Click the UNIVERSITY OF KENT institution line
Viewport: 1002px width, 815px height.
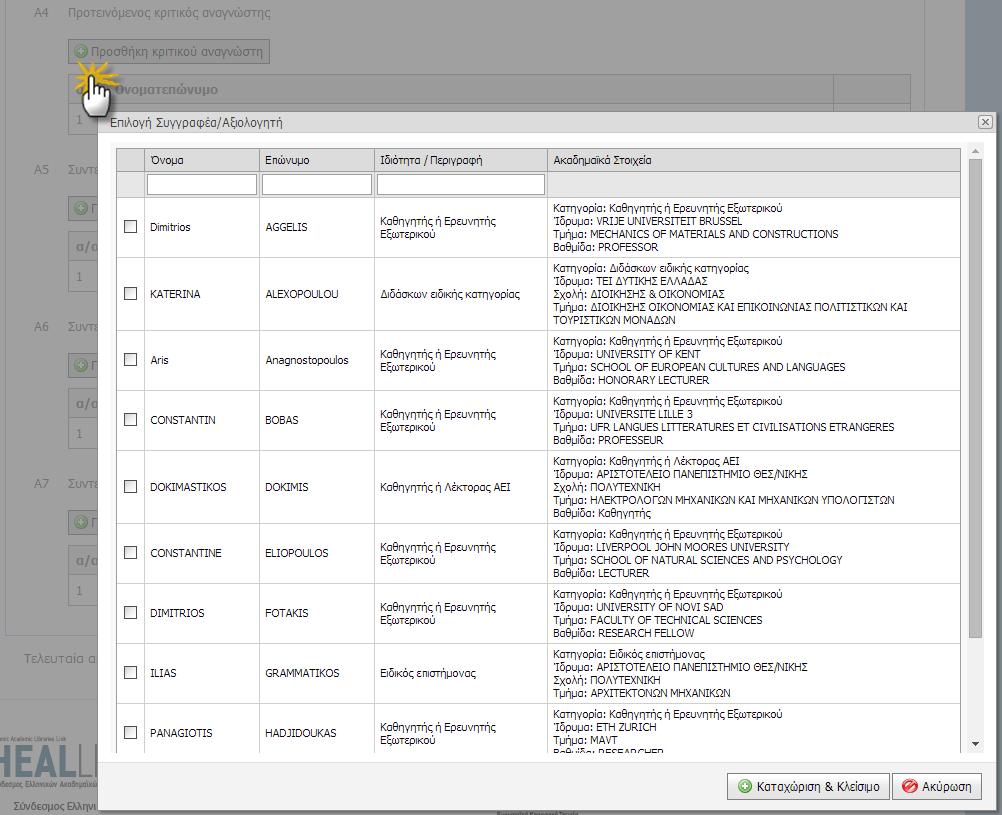[x=626, y=354]
